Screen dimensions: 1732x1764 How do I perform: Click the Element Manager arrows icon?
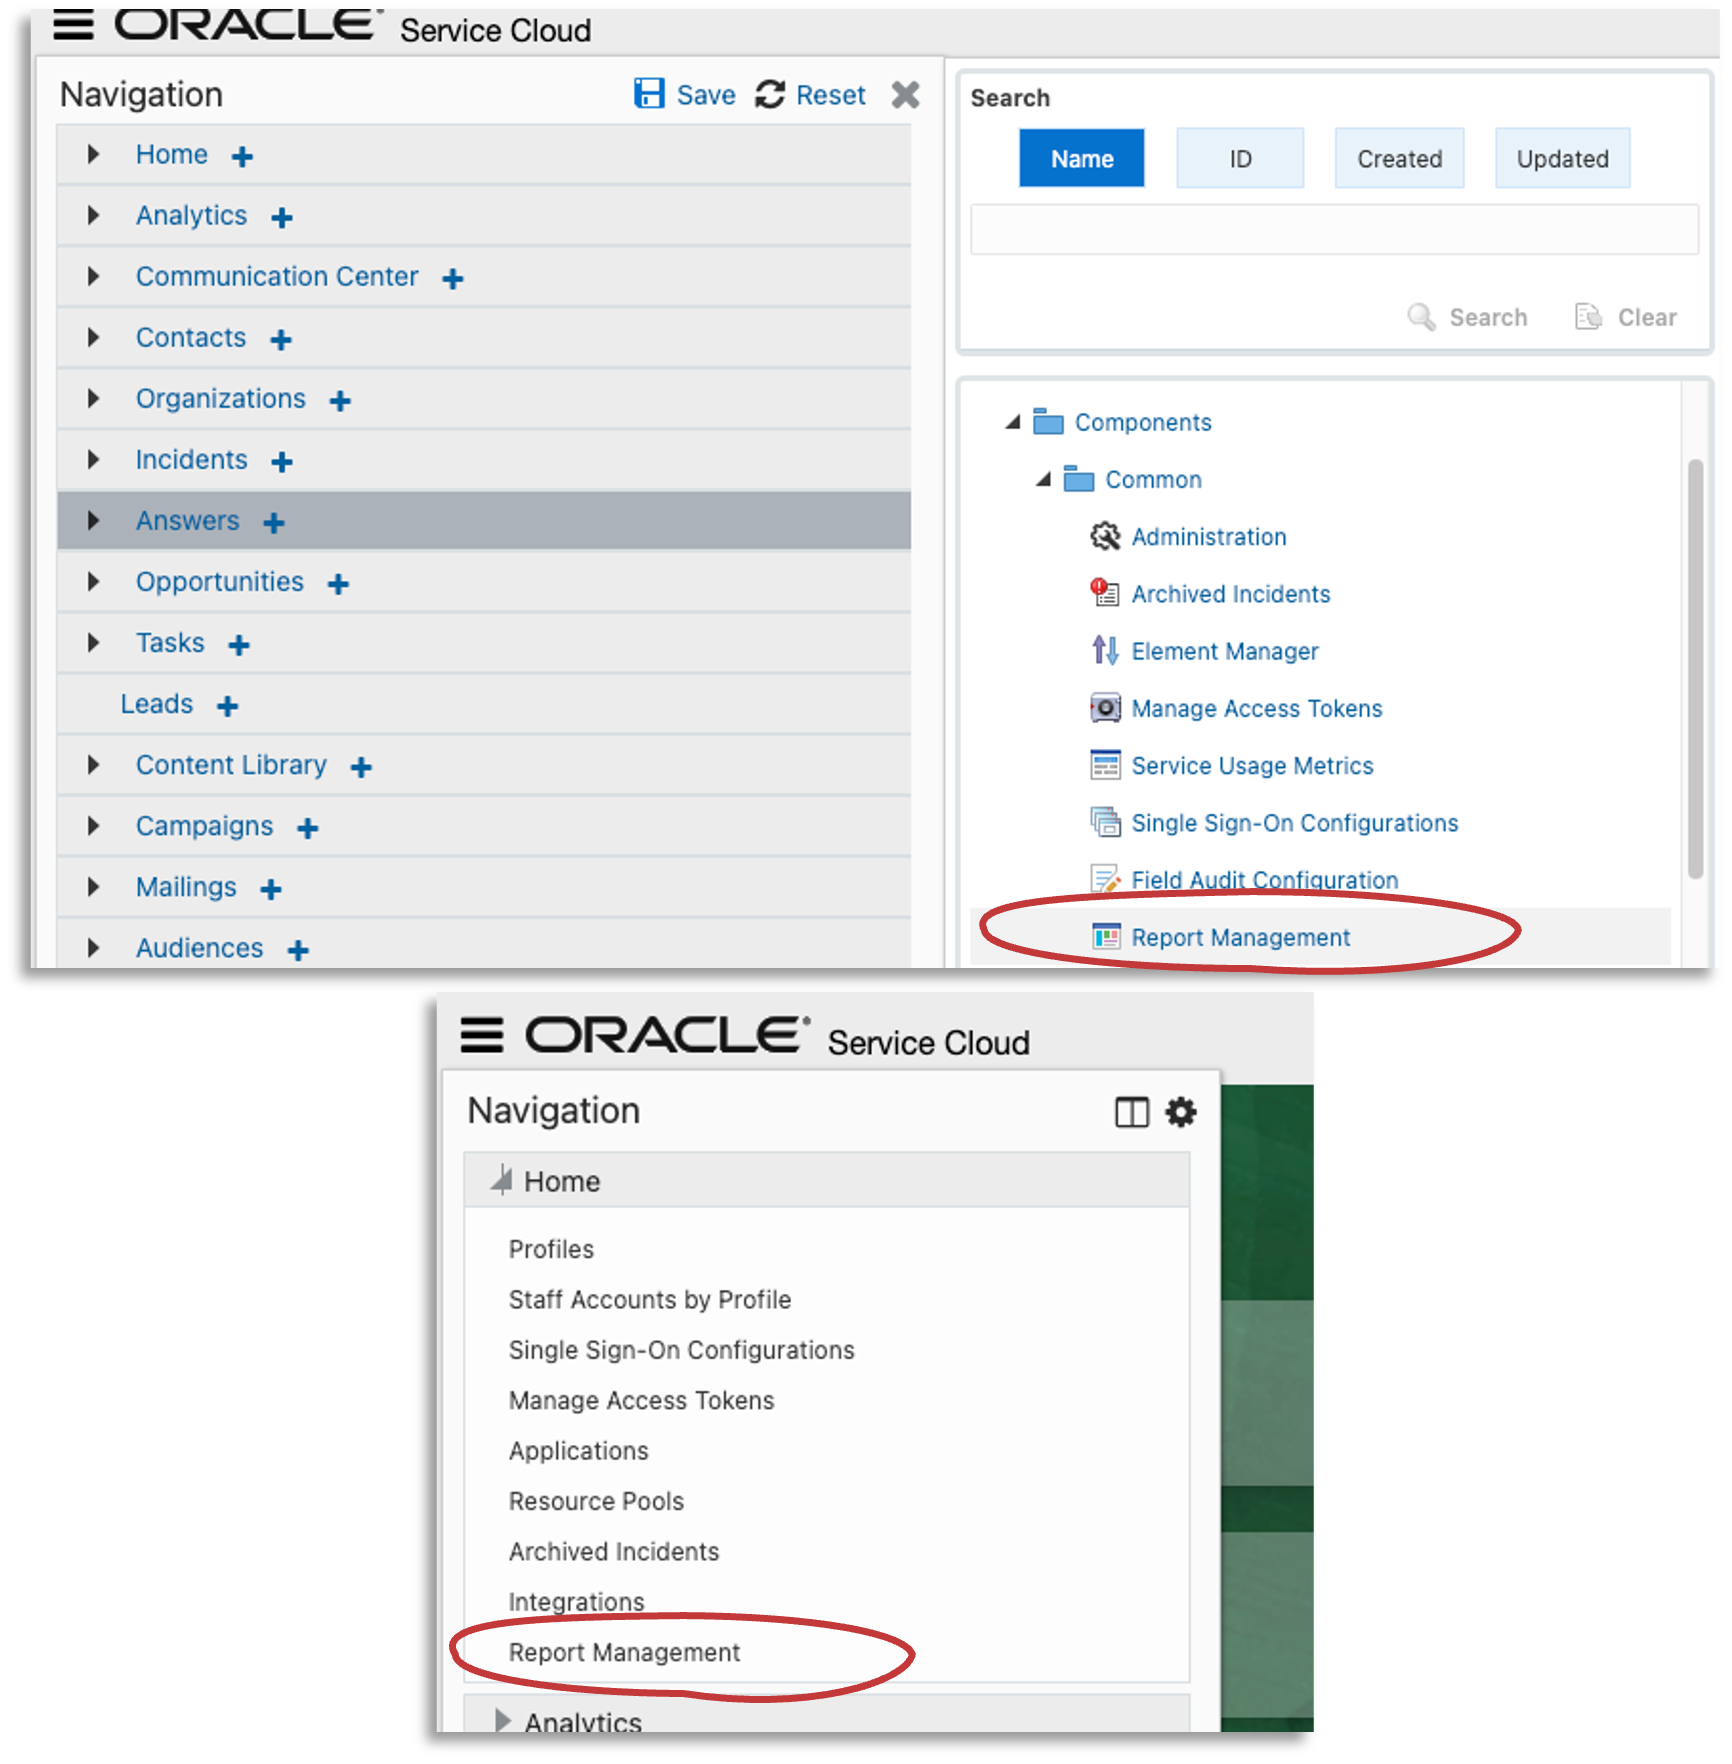(1105, 651)
